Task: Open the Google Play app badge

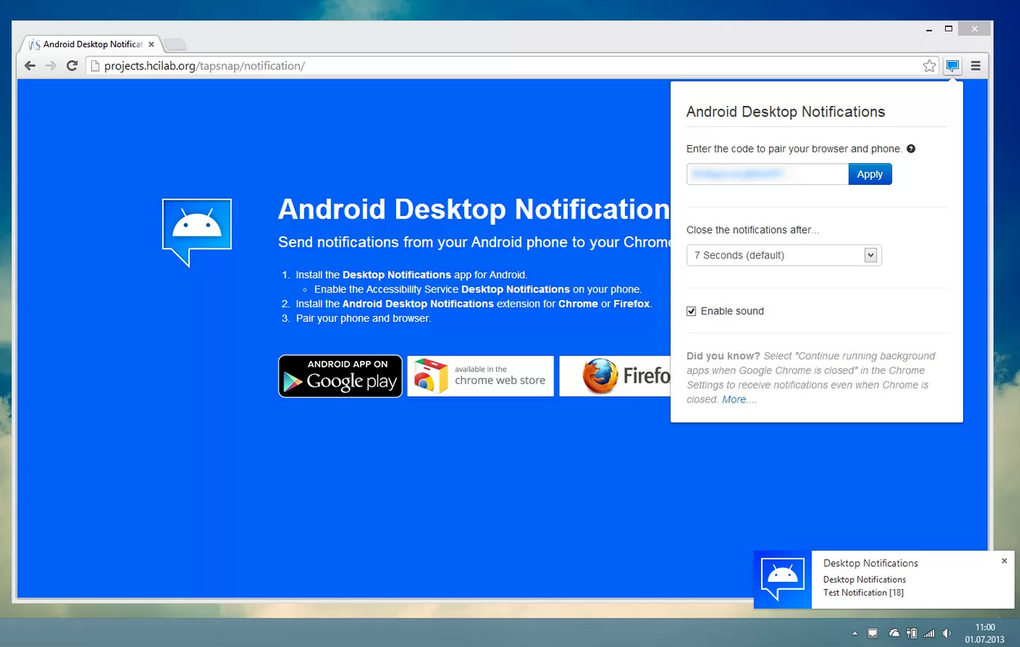Action: point(340,376)
